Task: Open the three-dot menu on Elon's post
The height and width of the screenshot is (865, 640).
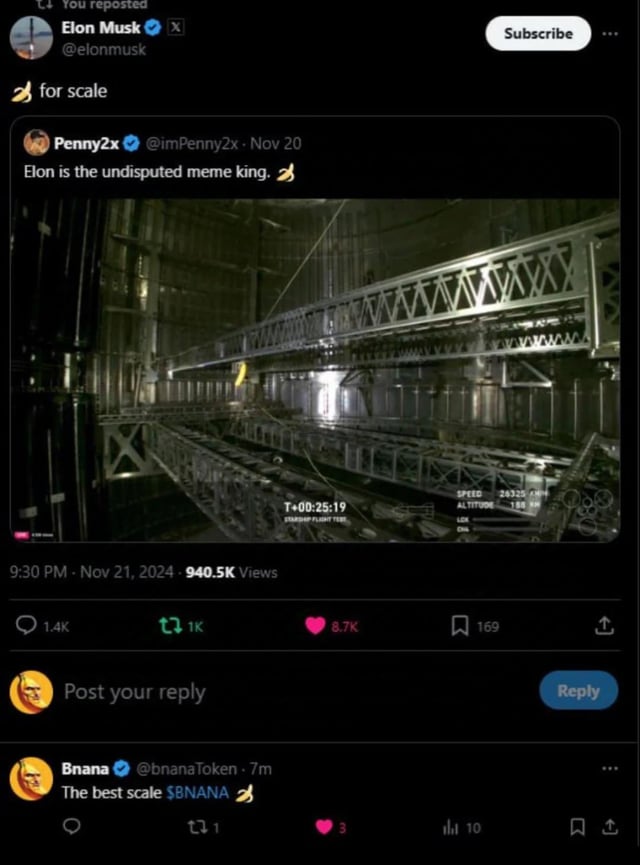Action: pos(610,33)
